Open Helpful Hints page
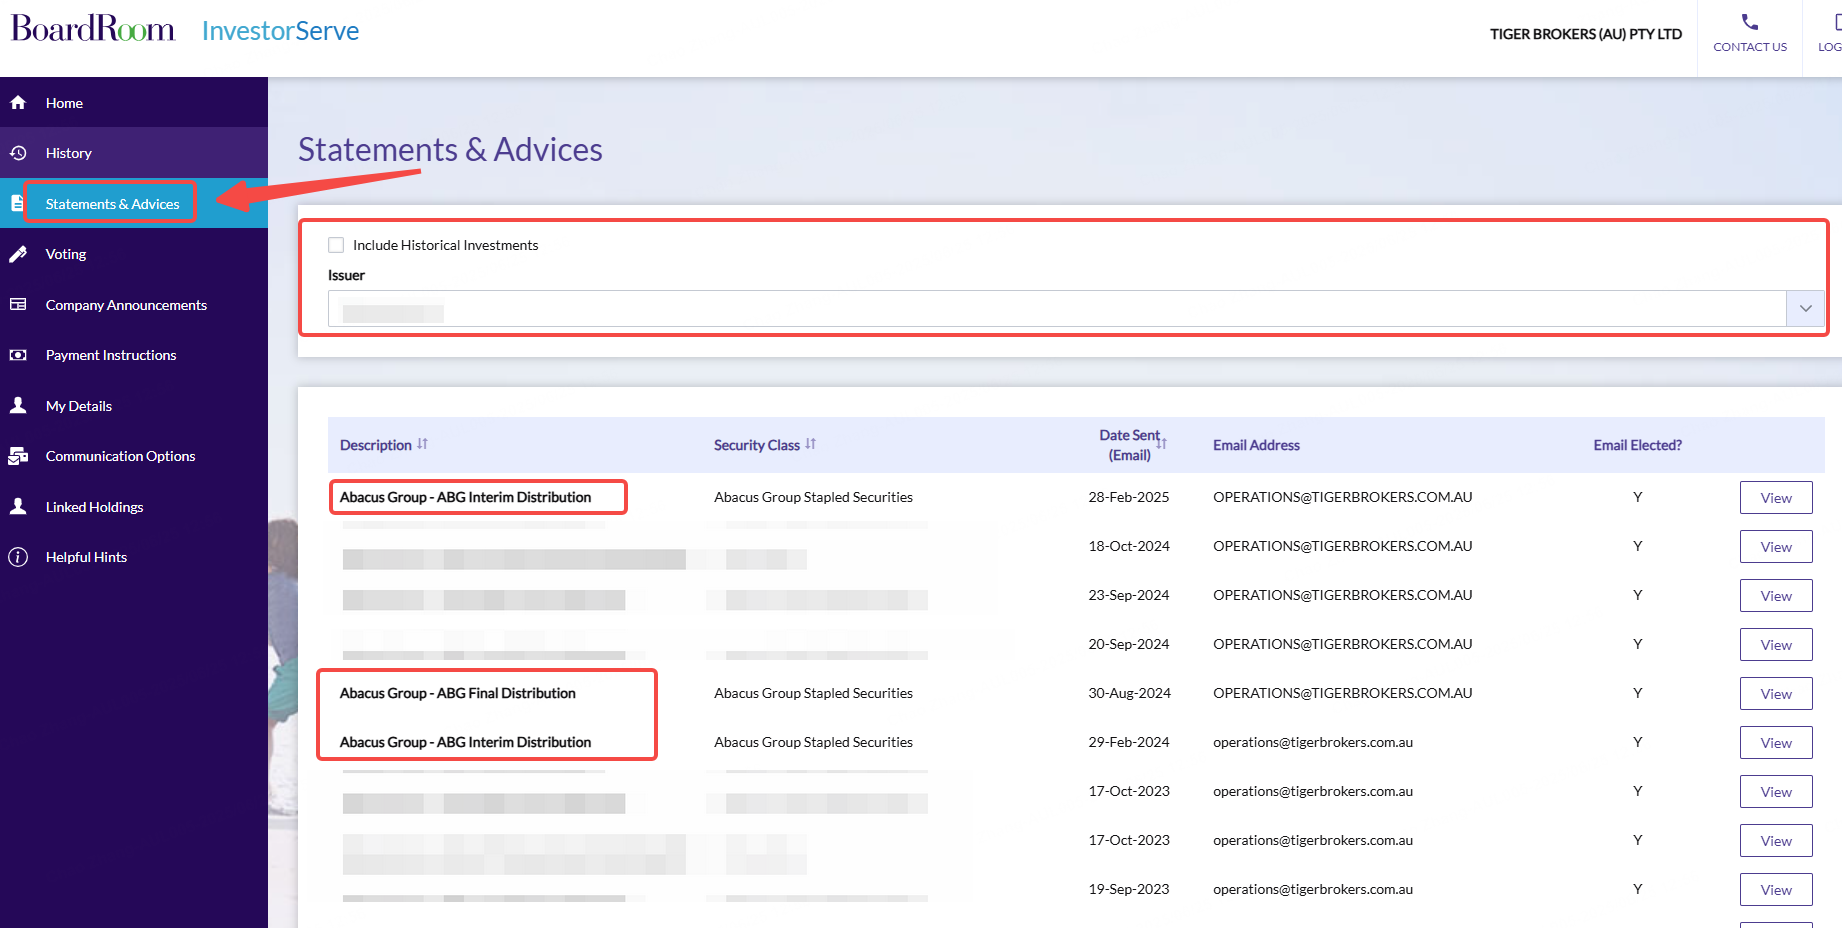1842x928 pixels. tap(134, 557)
